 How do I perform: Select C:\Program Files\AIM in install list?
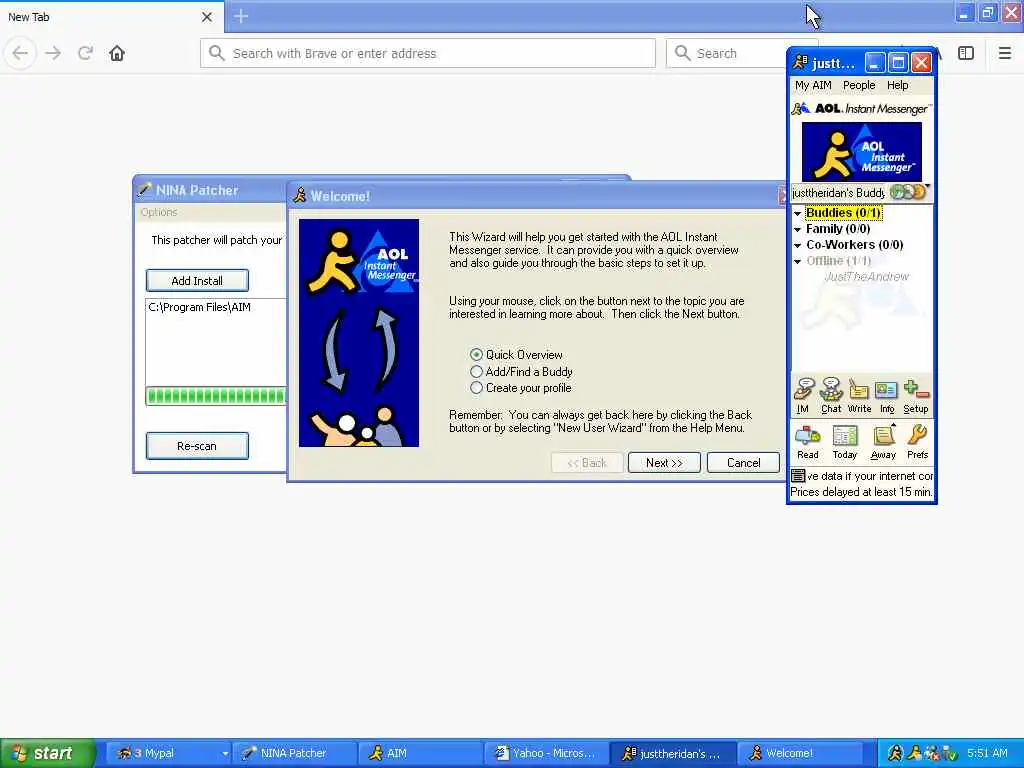coord(200,307)
